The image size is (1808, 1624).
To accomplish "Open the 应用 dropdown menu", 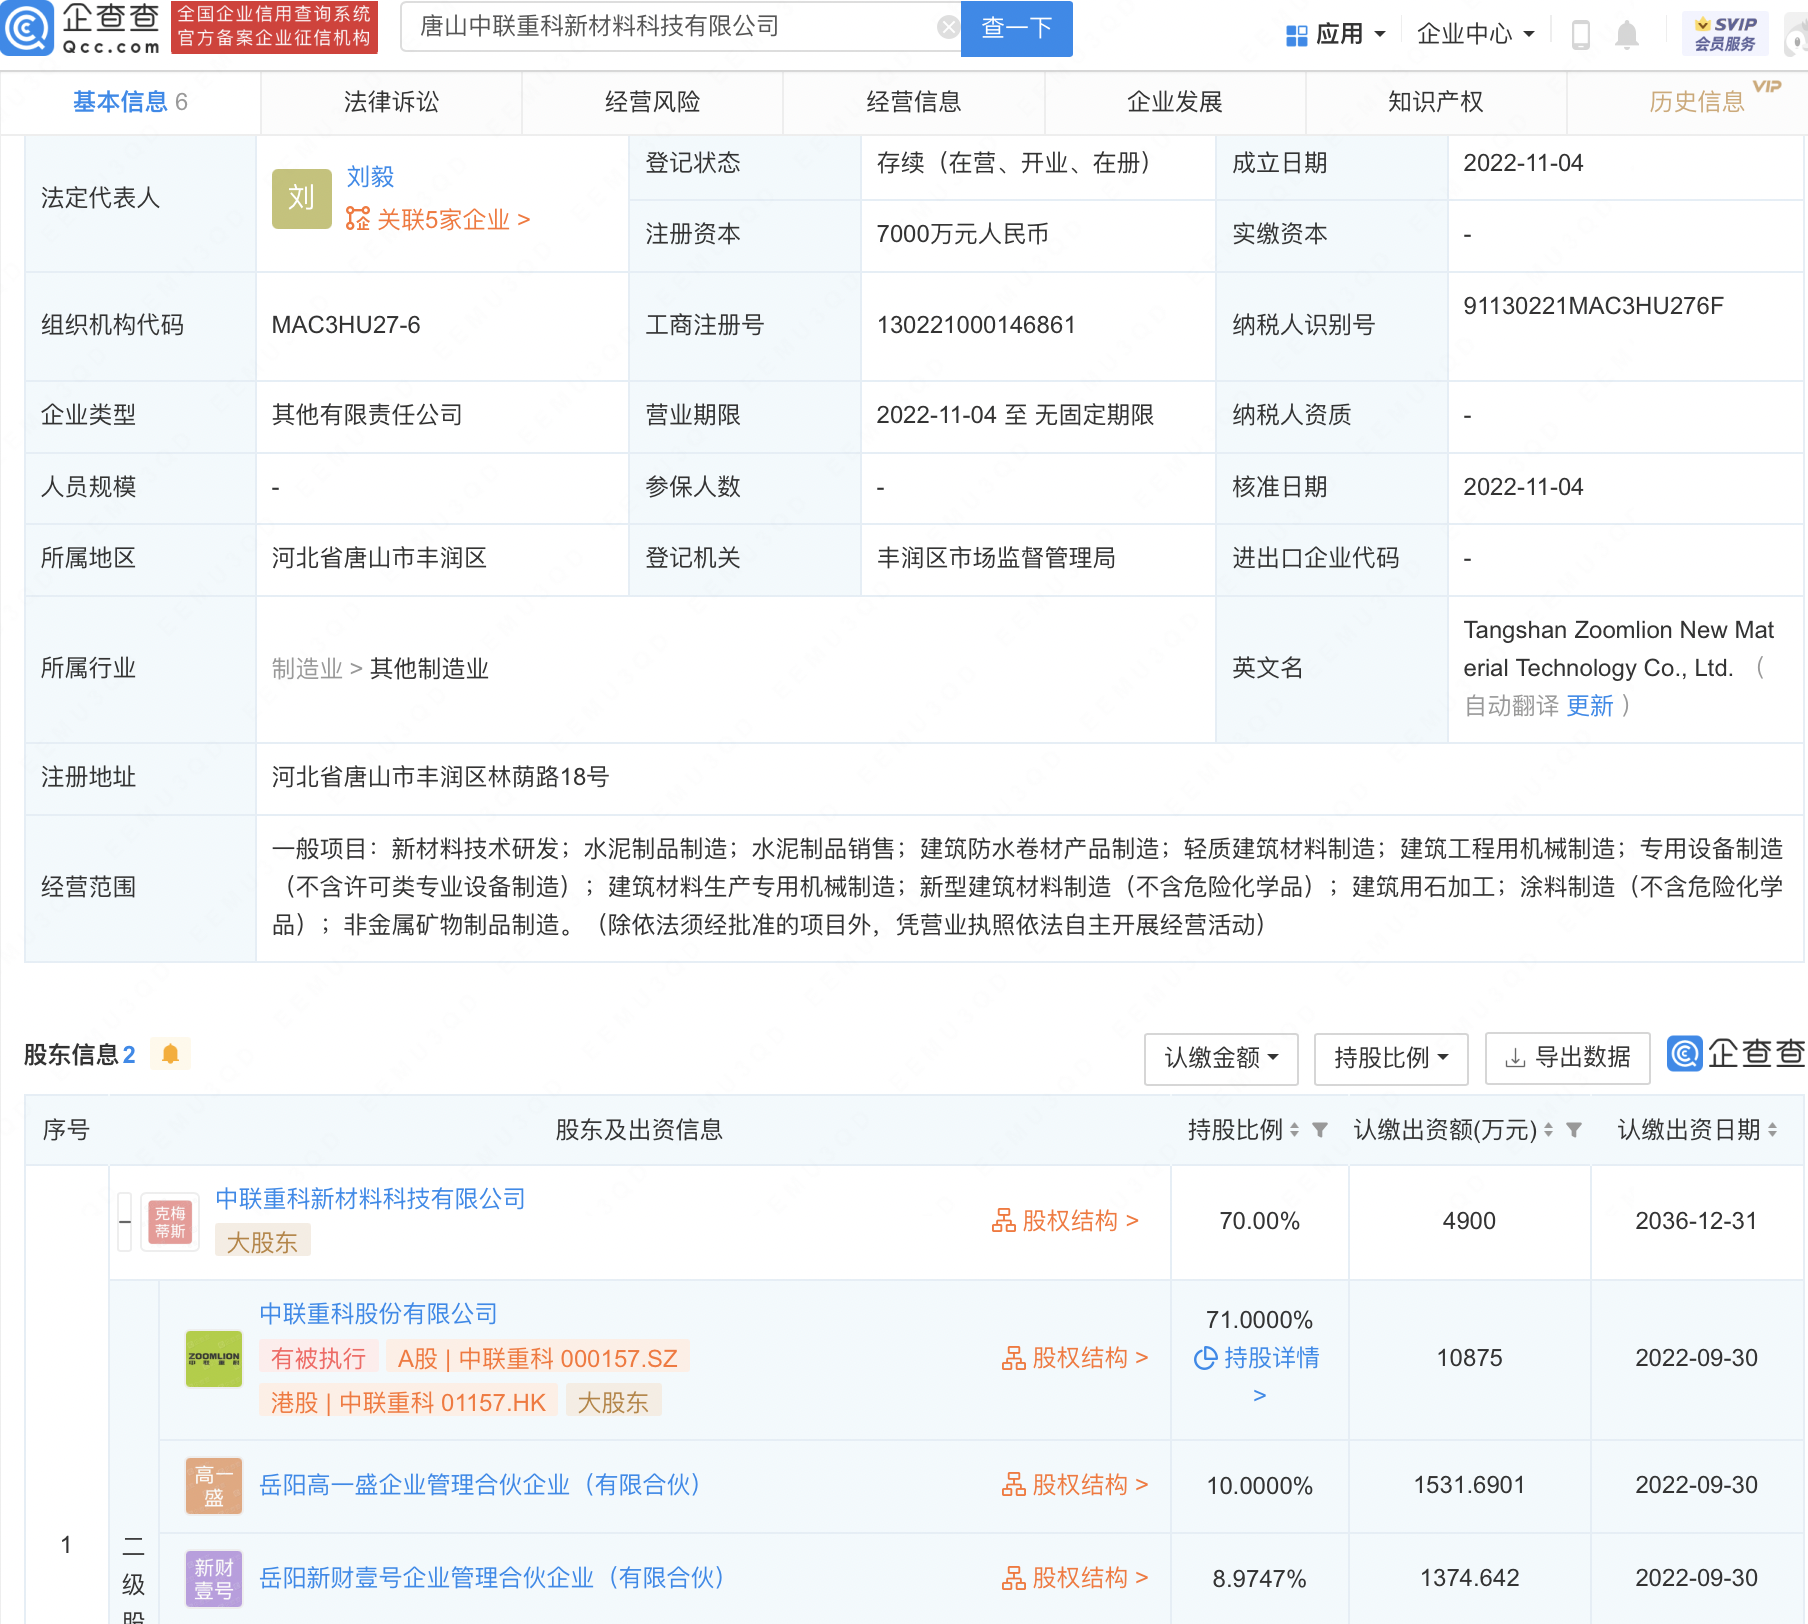I will 1336,35.
